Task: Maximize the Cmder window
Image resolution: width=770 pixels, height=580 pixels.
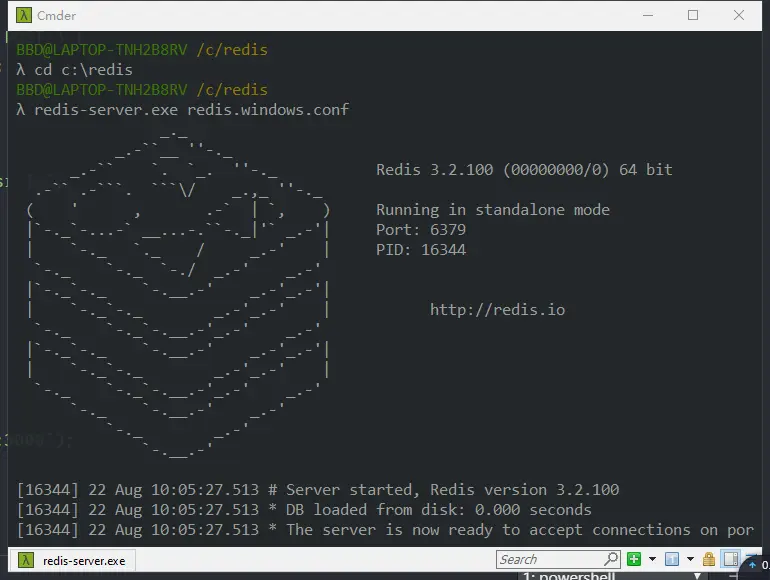Action: [693, 15]
